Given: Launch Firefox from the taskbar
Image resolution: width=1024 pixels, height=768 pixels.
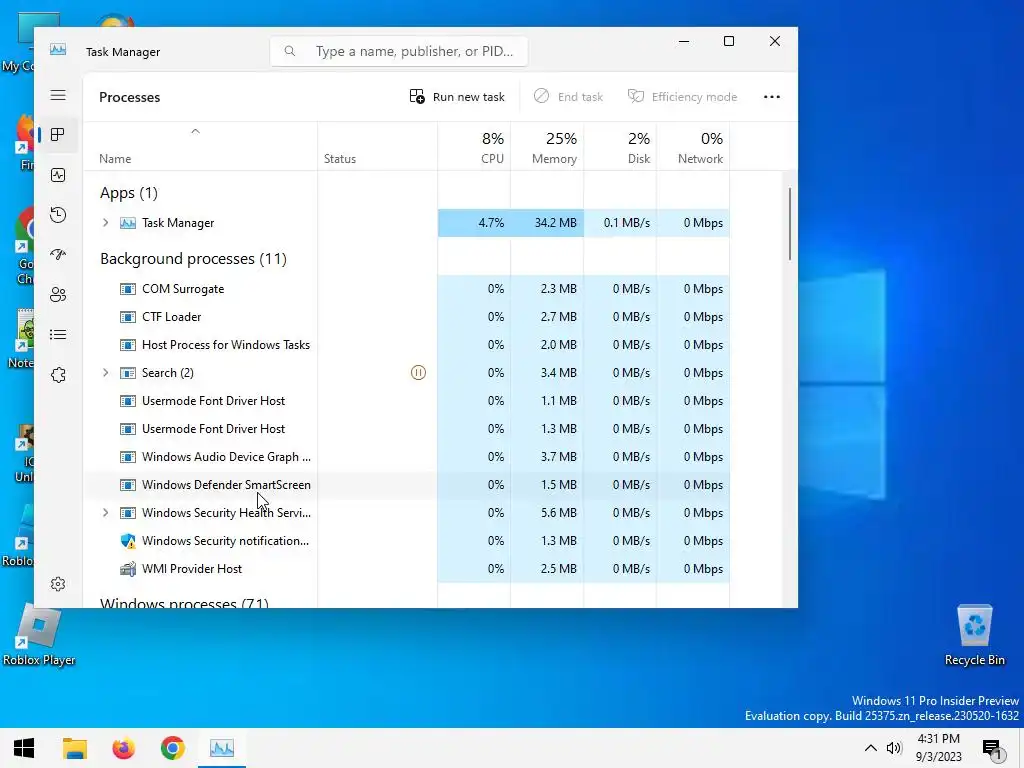Looking at the screenshot, I should (x=123, y=748).
